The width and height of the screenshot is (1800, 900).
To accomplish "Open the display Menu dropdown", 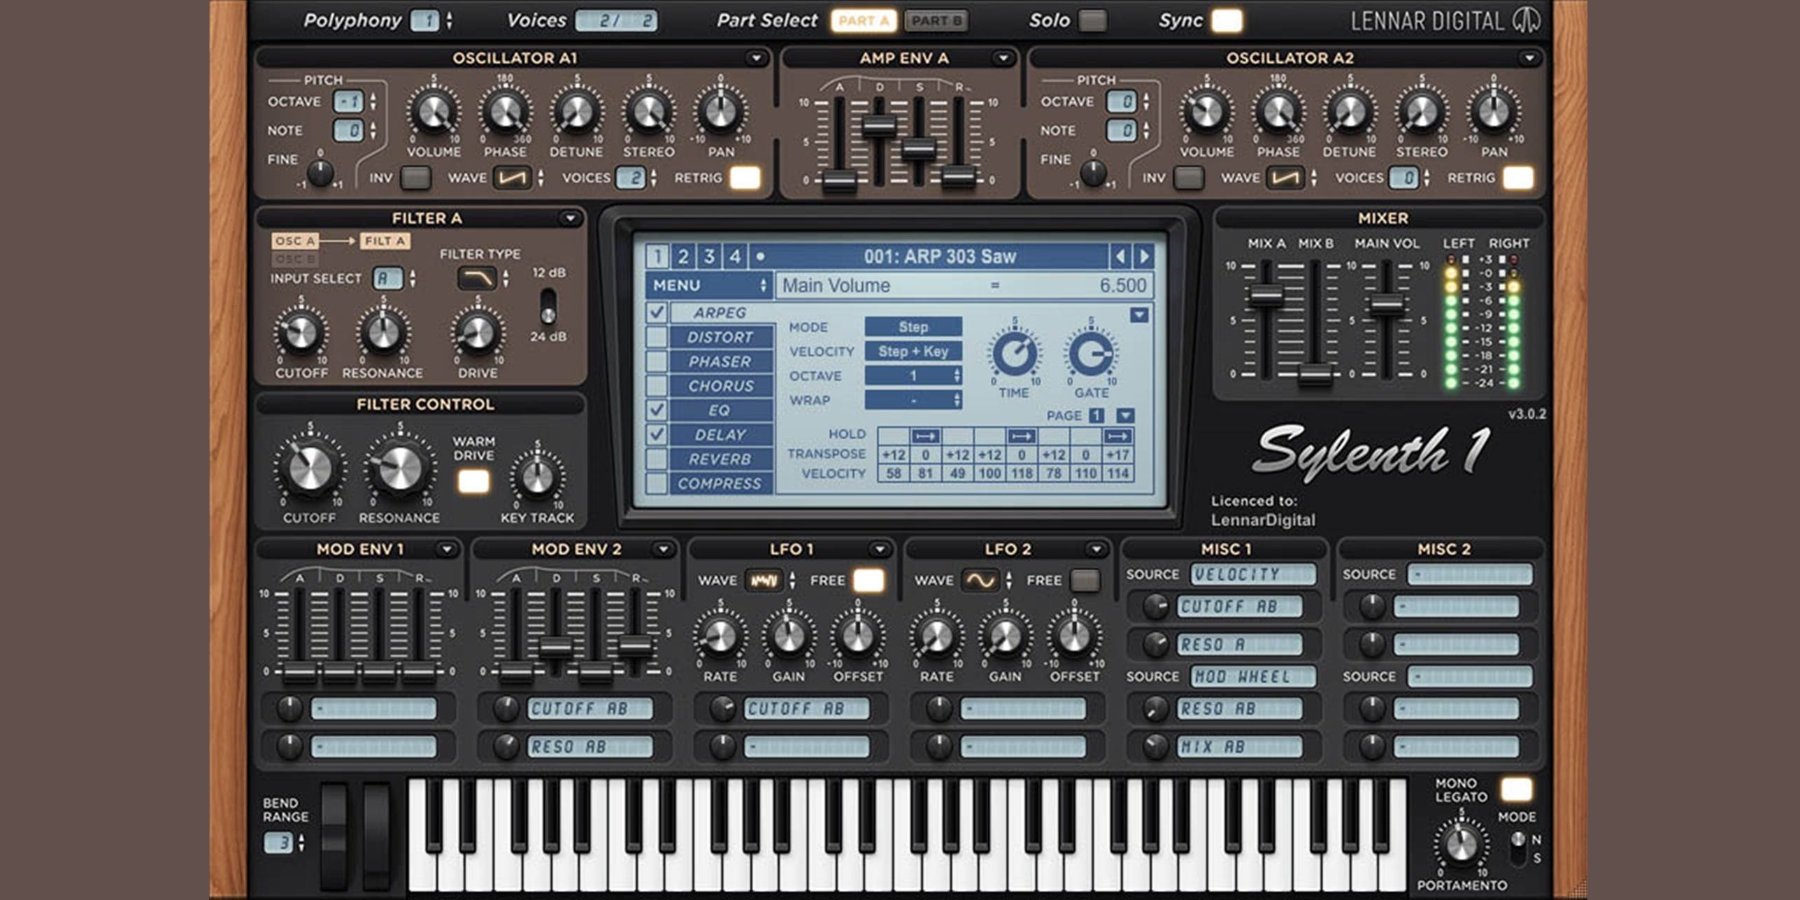I will point(709,286).
